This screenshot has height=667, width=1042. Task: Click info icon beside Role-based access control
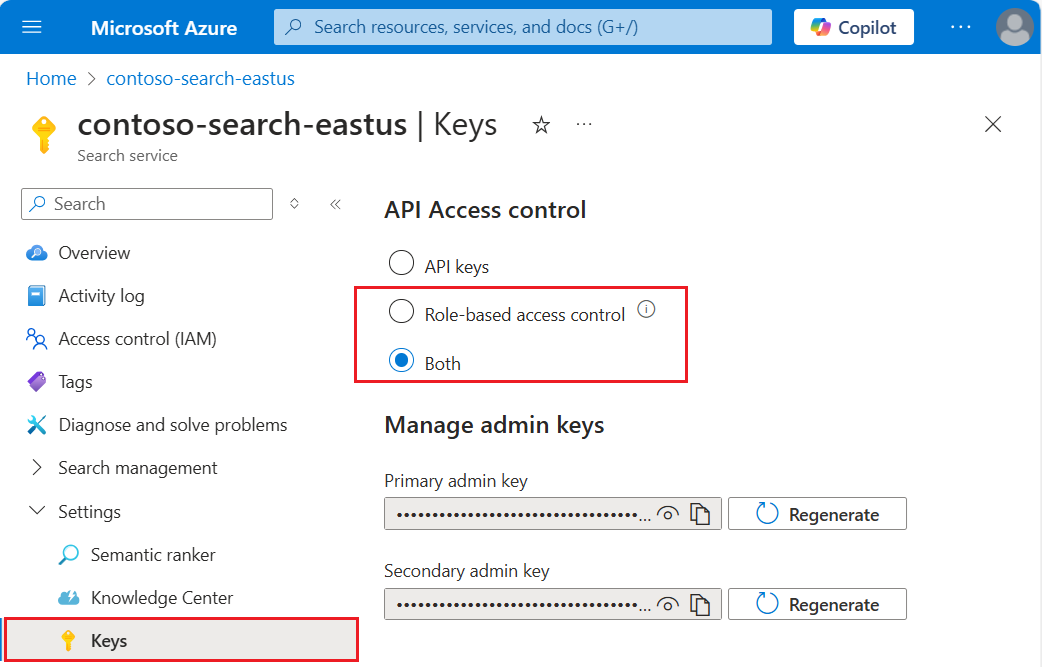(x=646, y=310)
